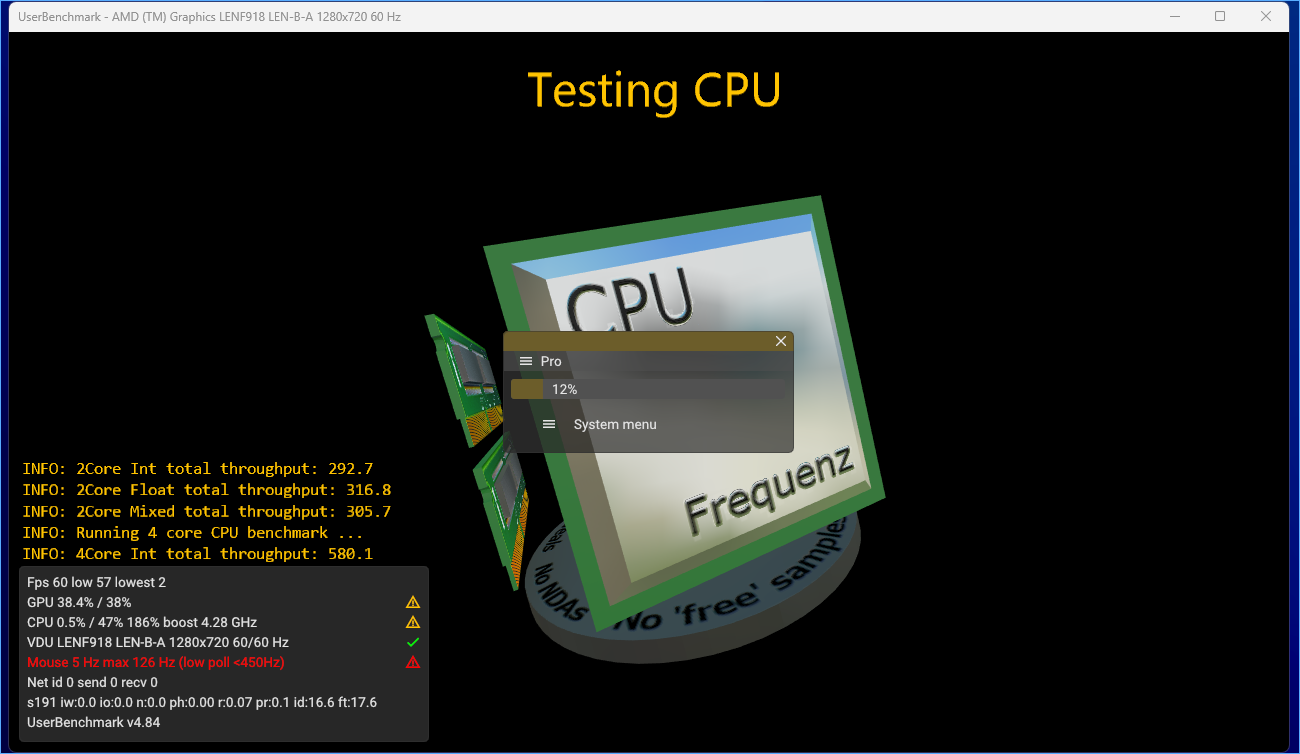The width and height of the screenshot is (1300, 754).
Task: Open the Pro hamburger menu icon
Action: 526,361
